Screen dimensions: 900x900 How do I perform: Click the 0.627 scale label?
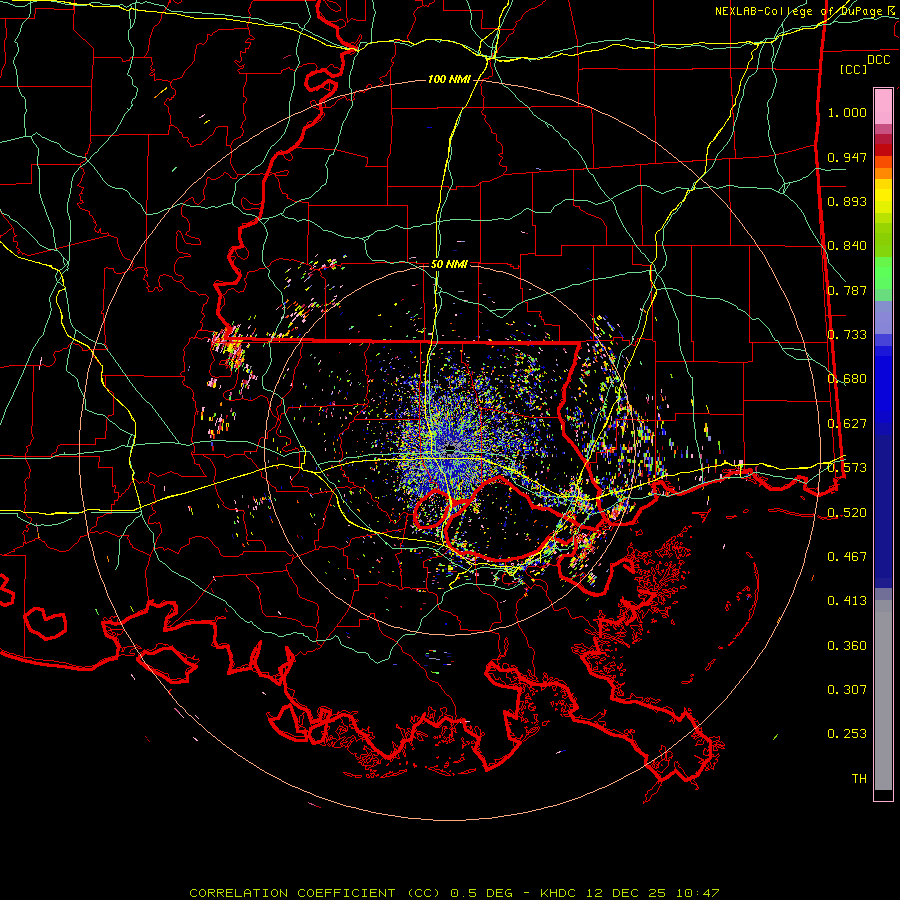pos(847,424)
